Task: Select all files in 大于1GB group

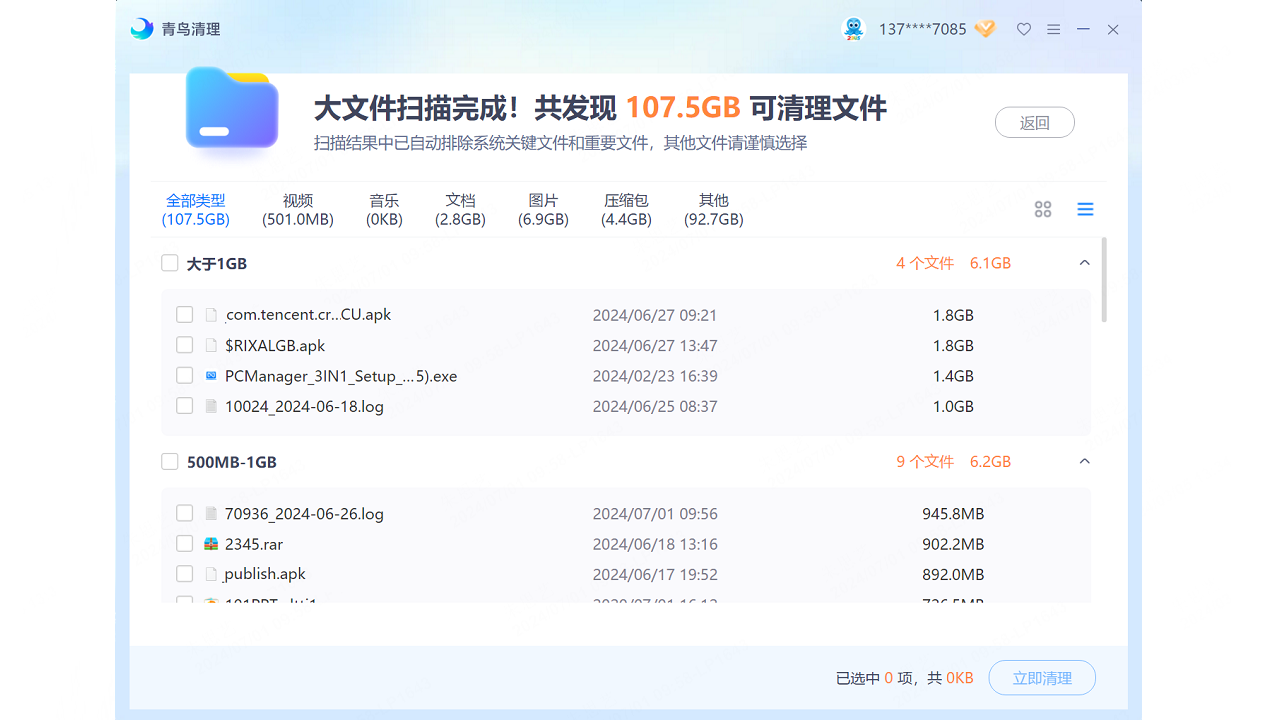Action: point(170,264)
